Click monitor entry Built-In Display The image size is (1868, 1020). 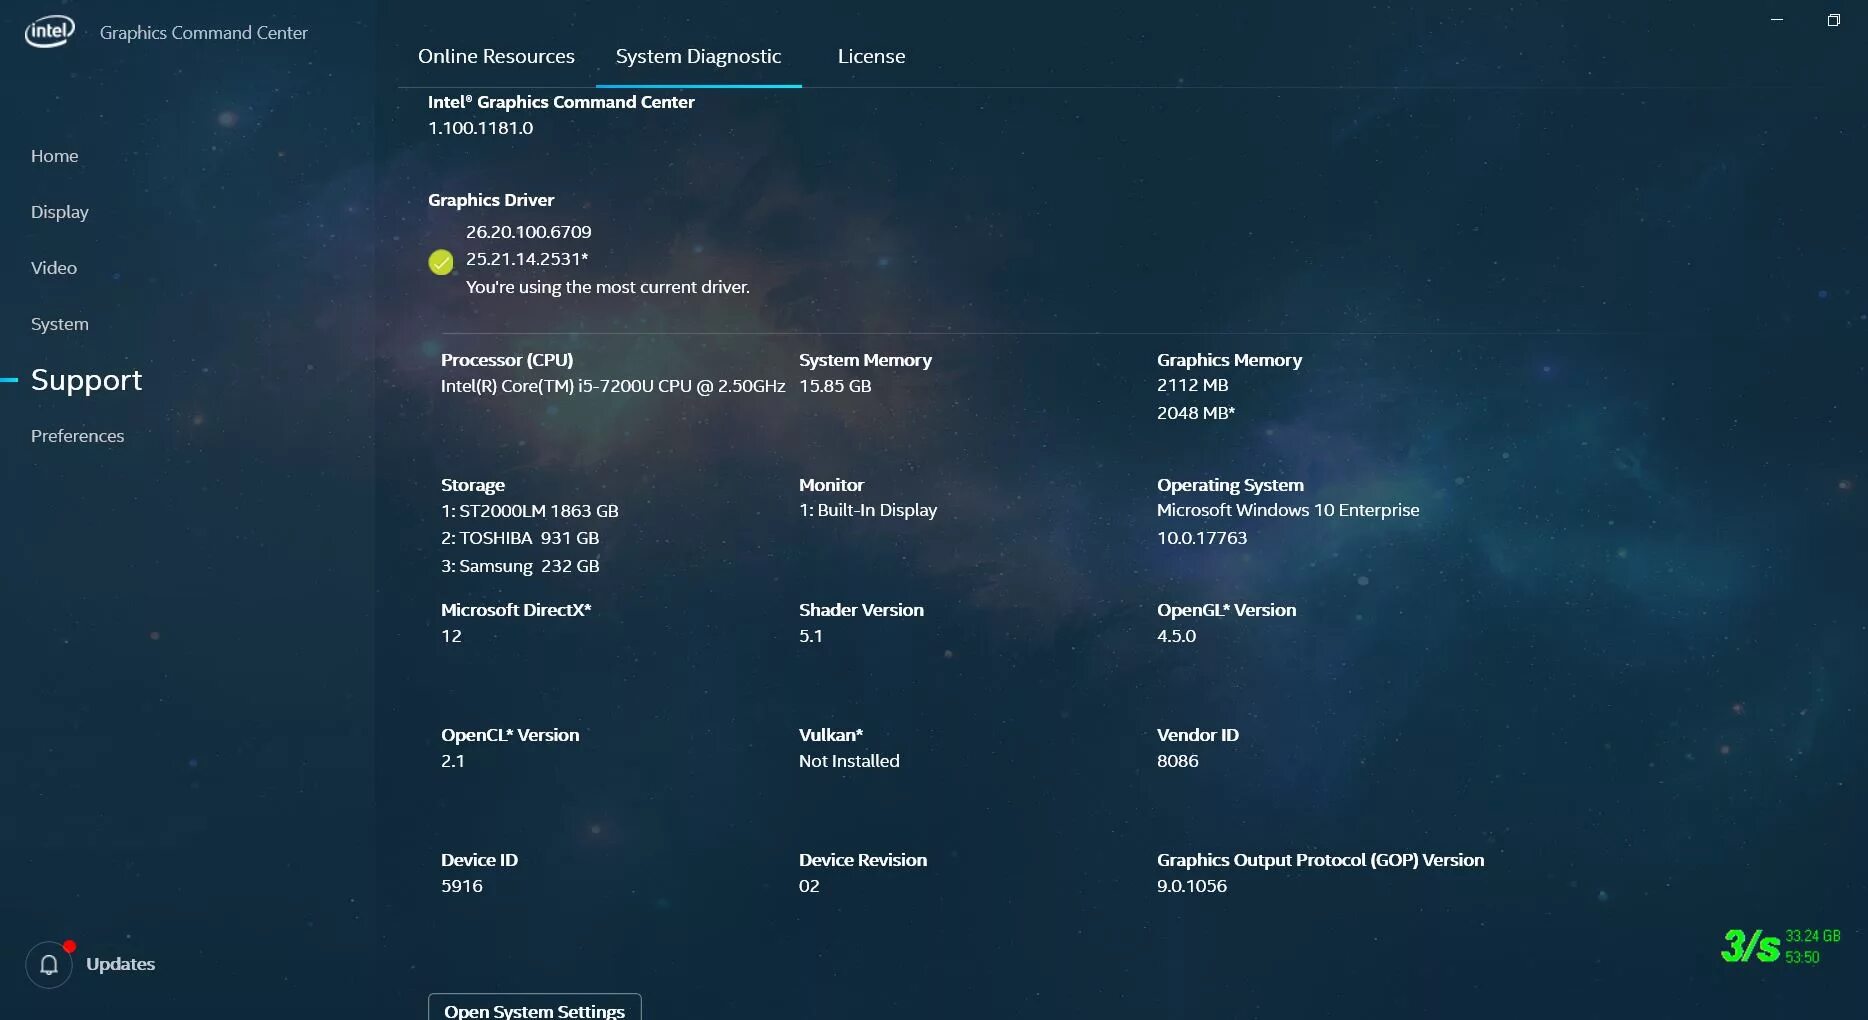tap(868, 510)
